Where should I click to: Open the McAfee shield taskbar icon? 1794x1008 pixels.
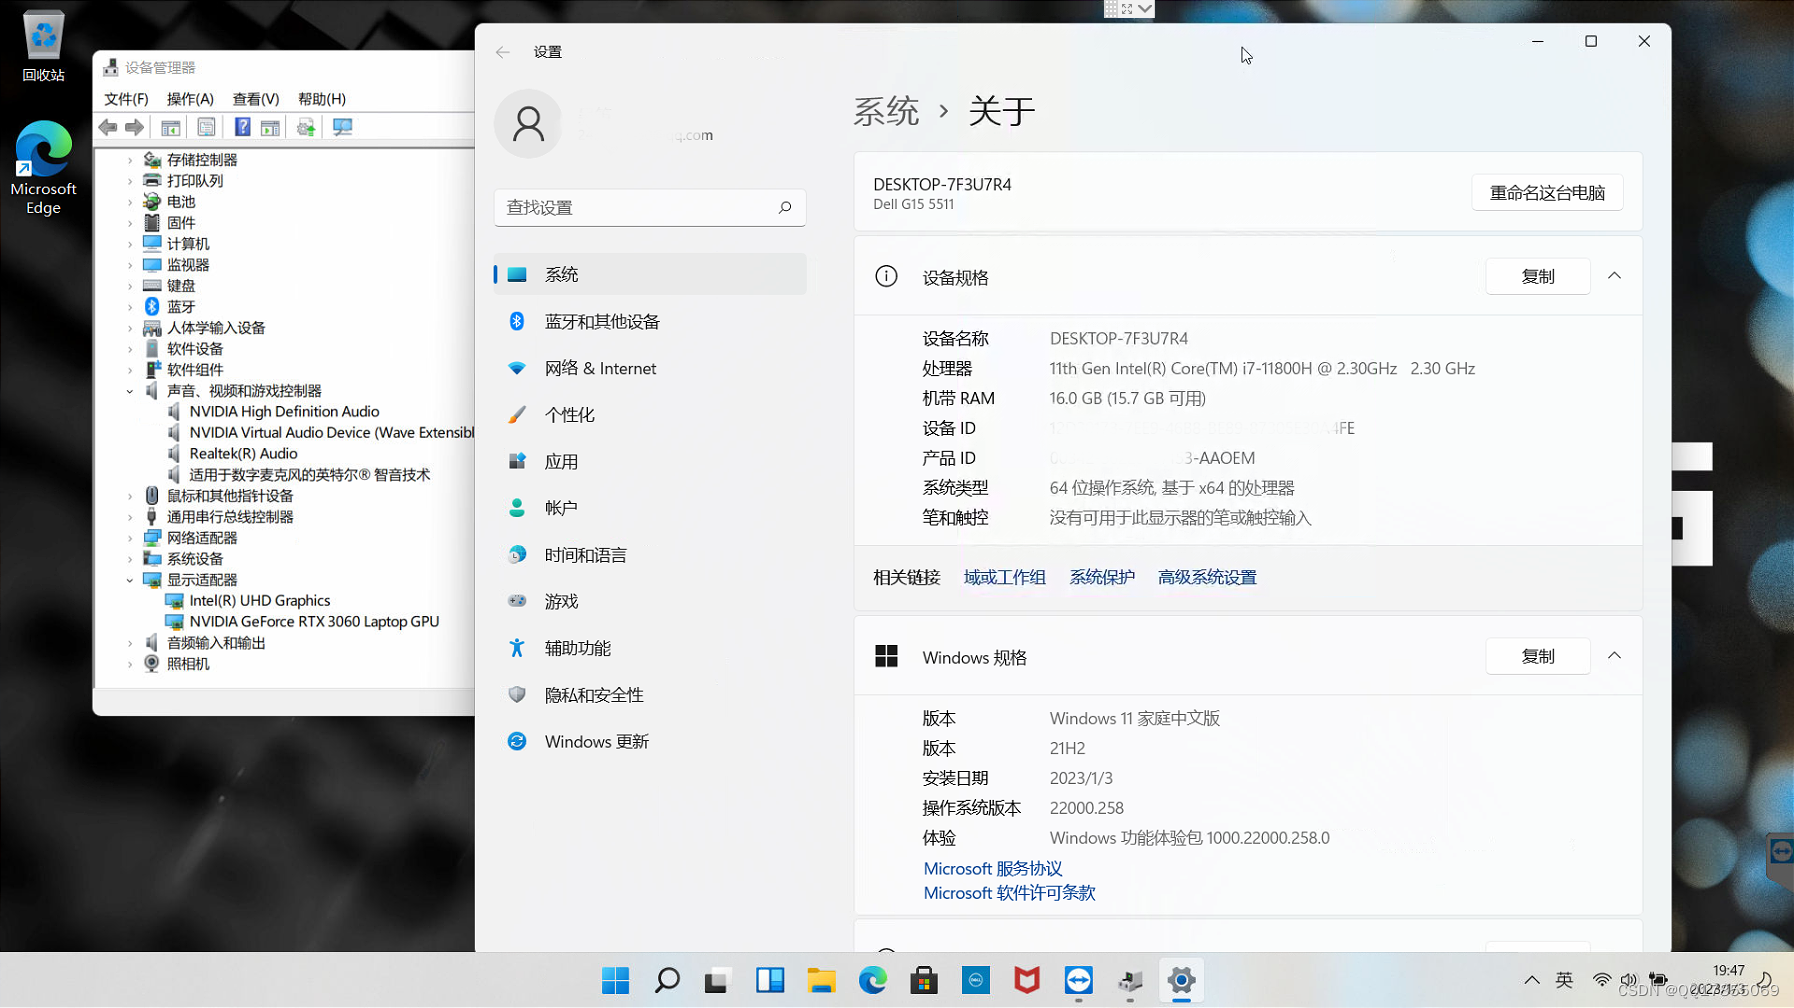(x=1027, y=980)
